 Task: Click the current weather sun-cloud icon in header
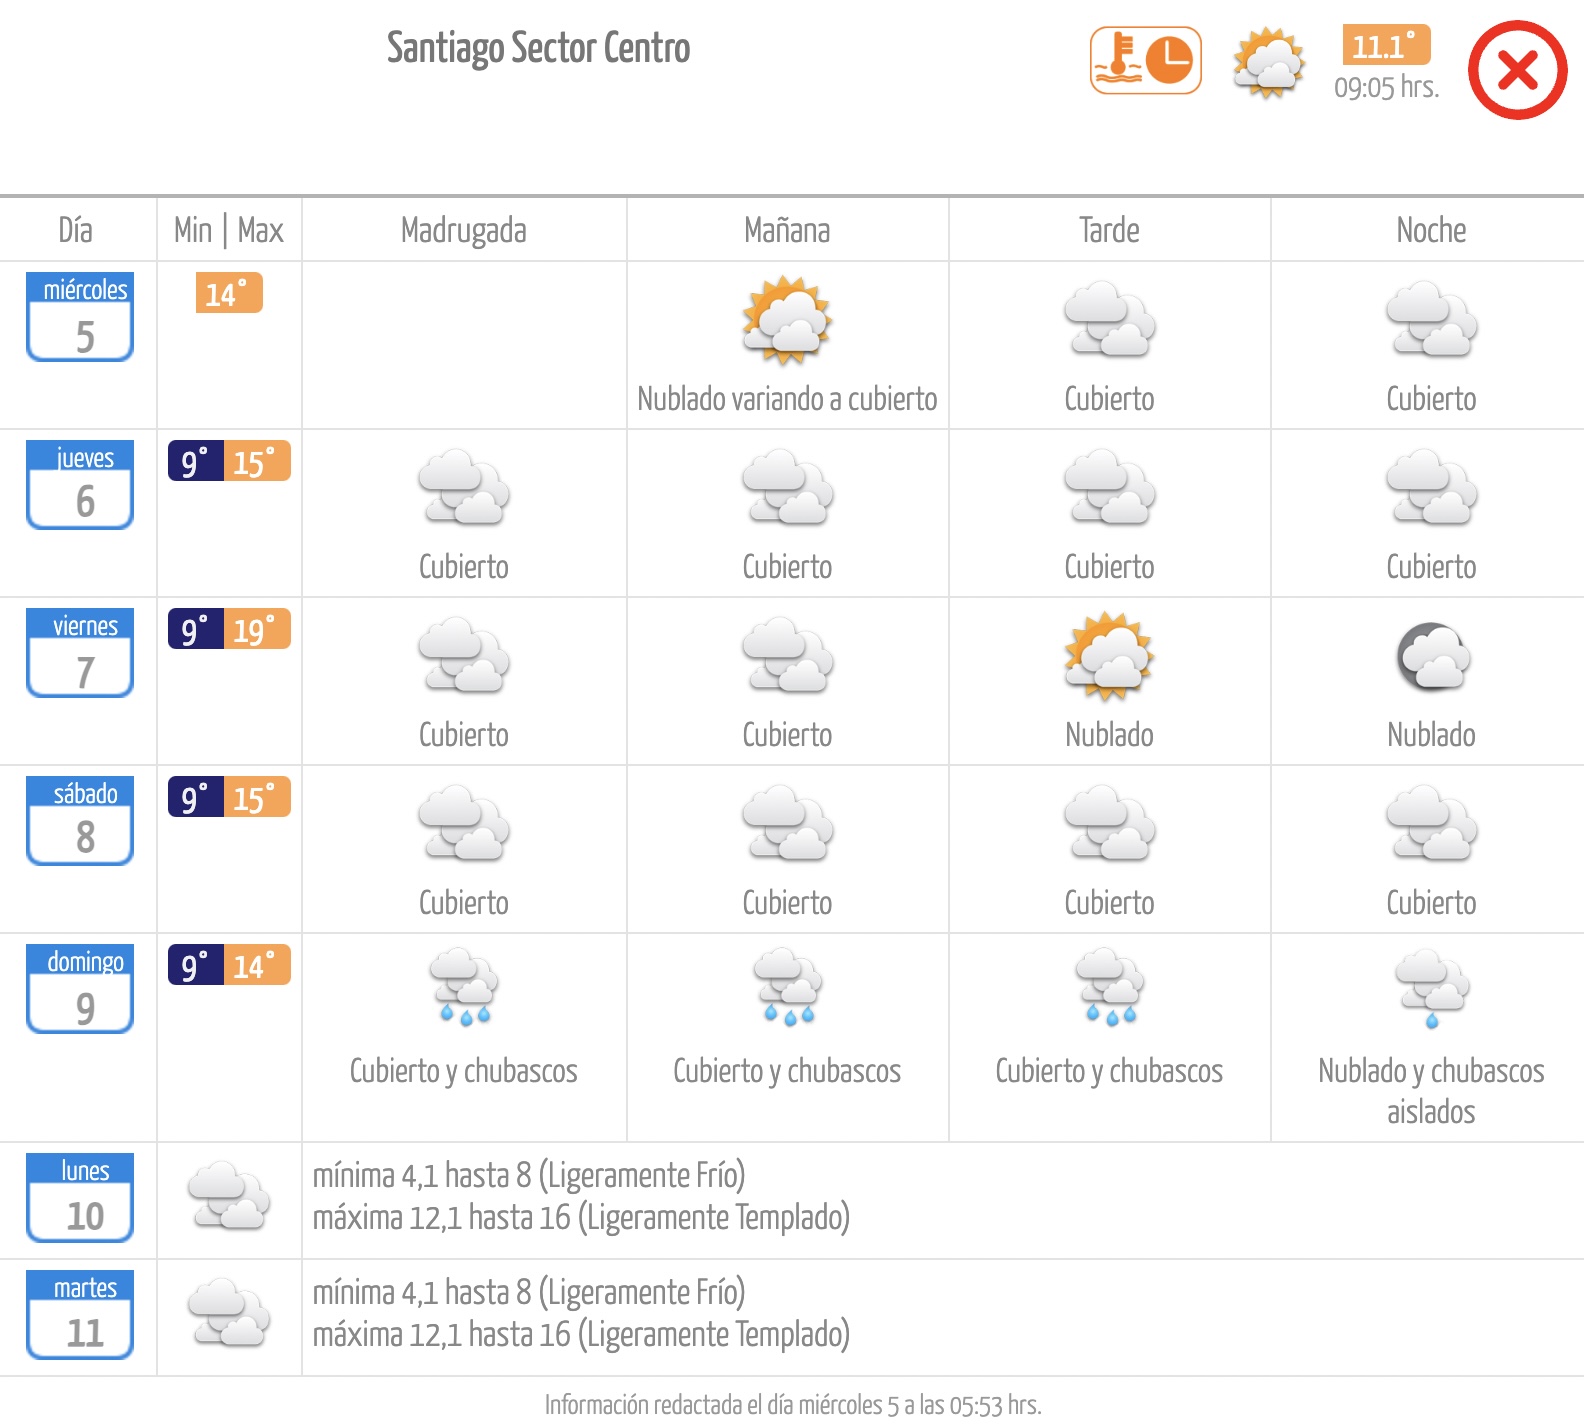click(1268, 63)
